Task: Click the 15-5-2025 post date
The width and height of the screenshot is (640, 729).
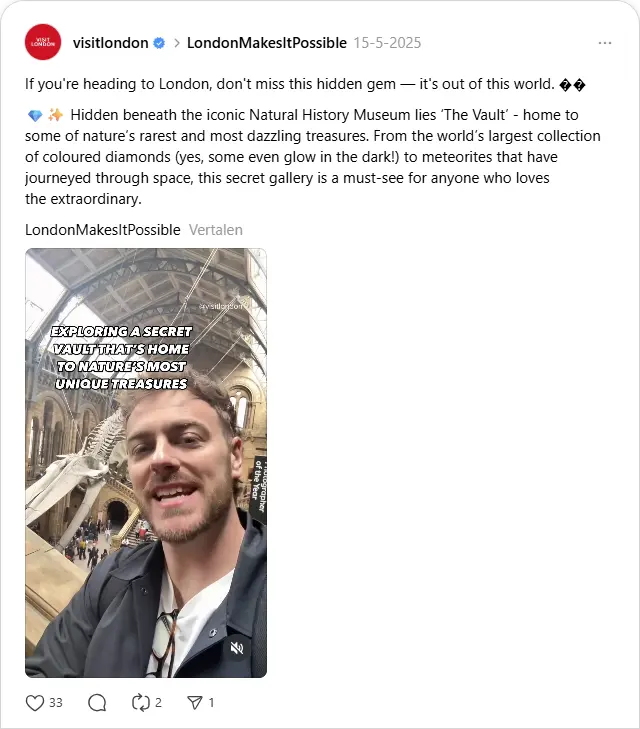Action: [387, 43]
